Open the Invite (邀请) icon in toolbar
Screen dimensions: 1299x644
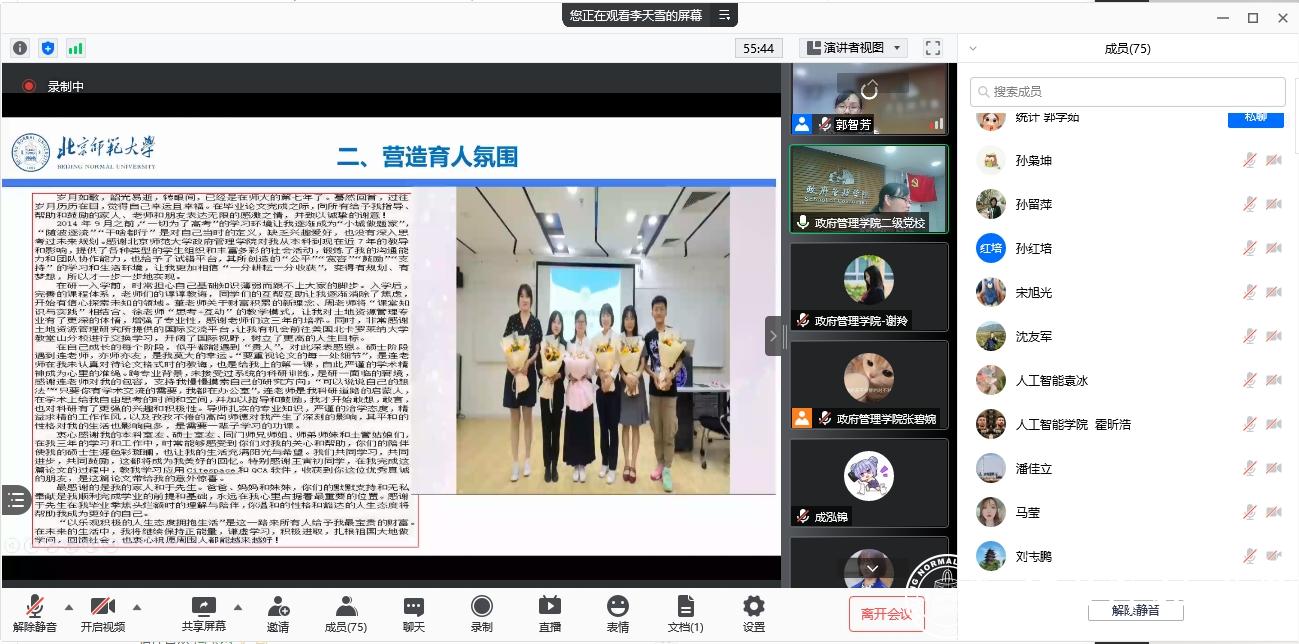278,611
